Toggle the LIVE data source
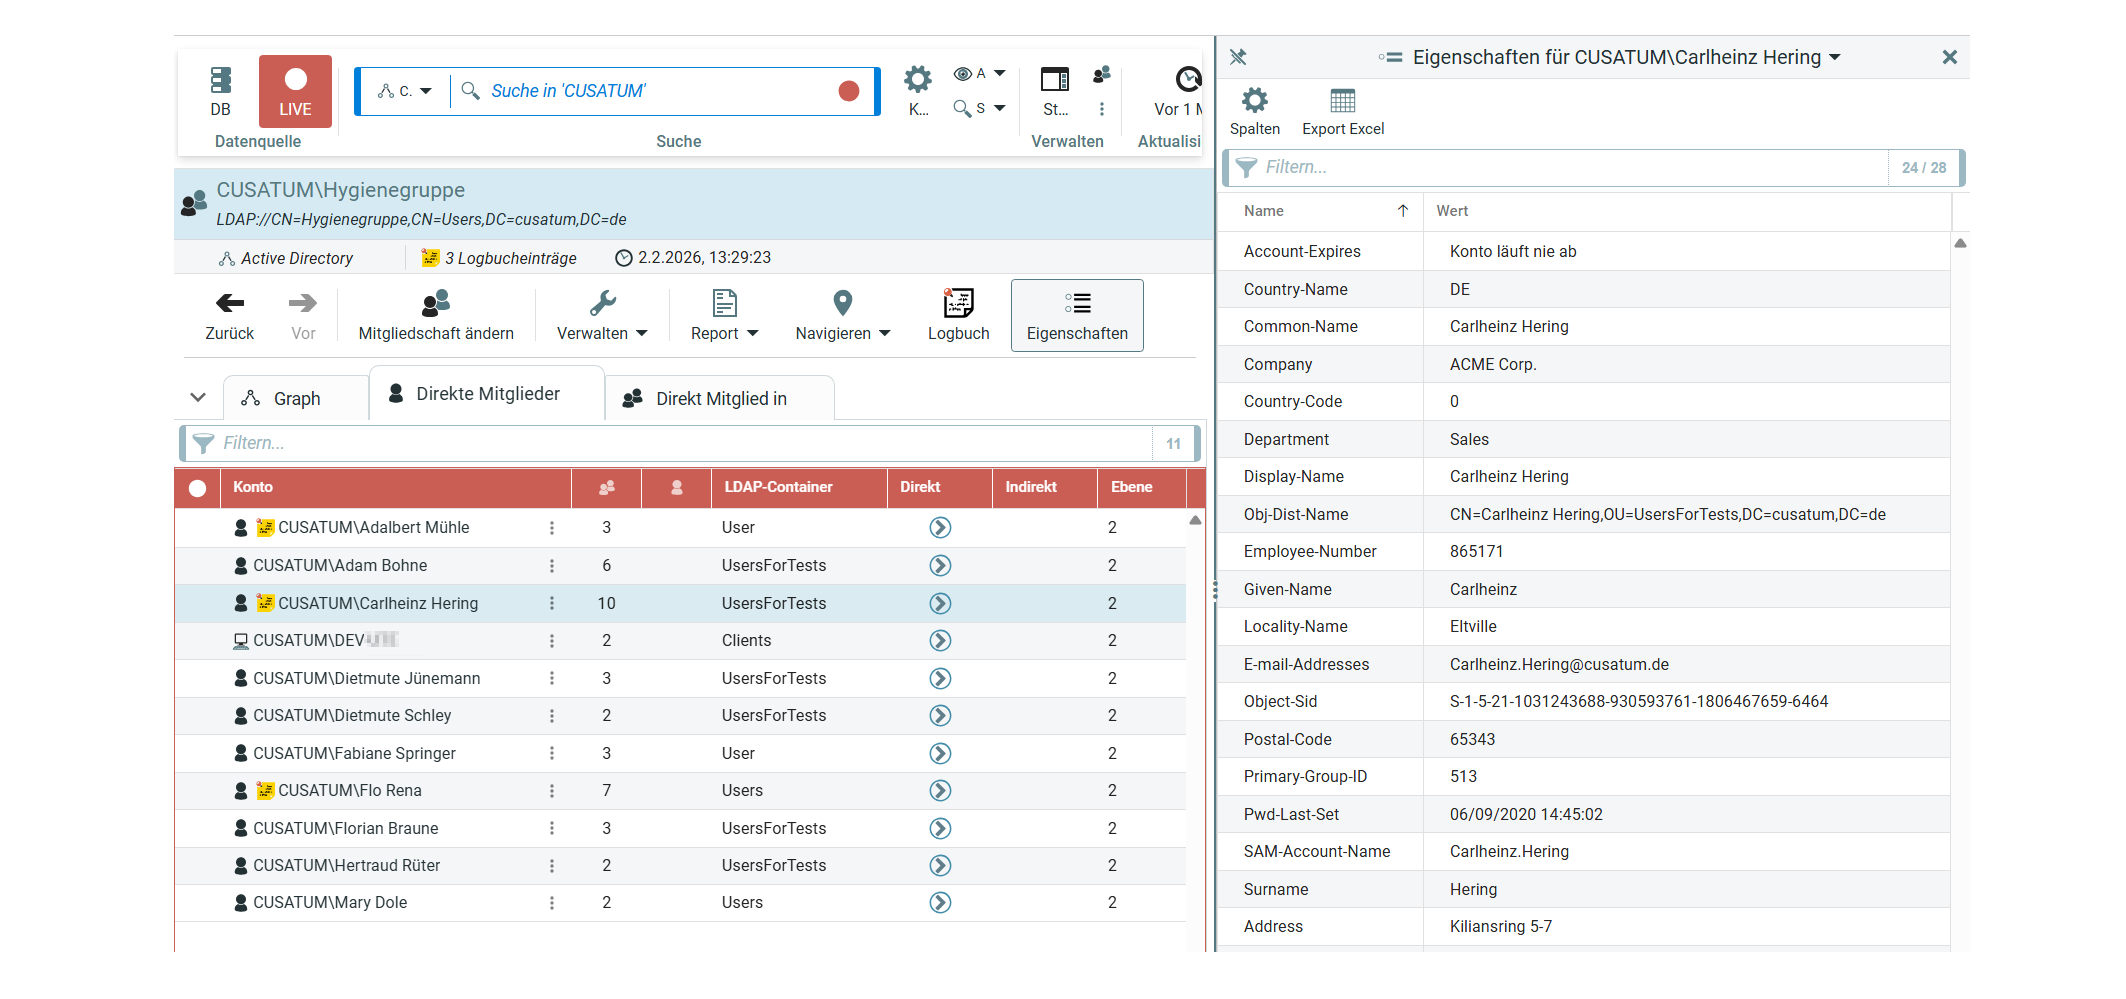The image size is (2126, 999). click(295, 91)
